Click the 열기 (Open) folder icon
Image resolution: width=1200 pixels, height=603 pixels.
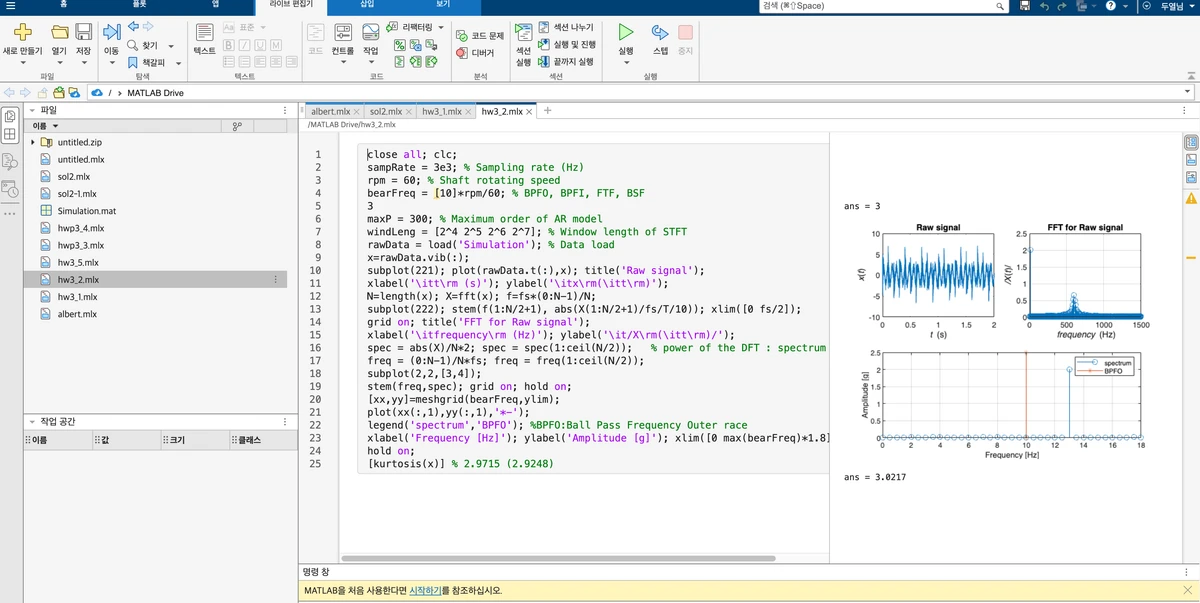(59, 32)
